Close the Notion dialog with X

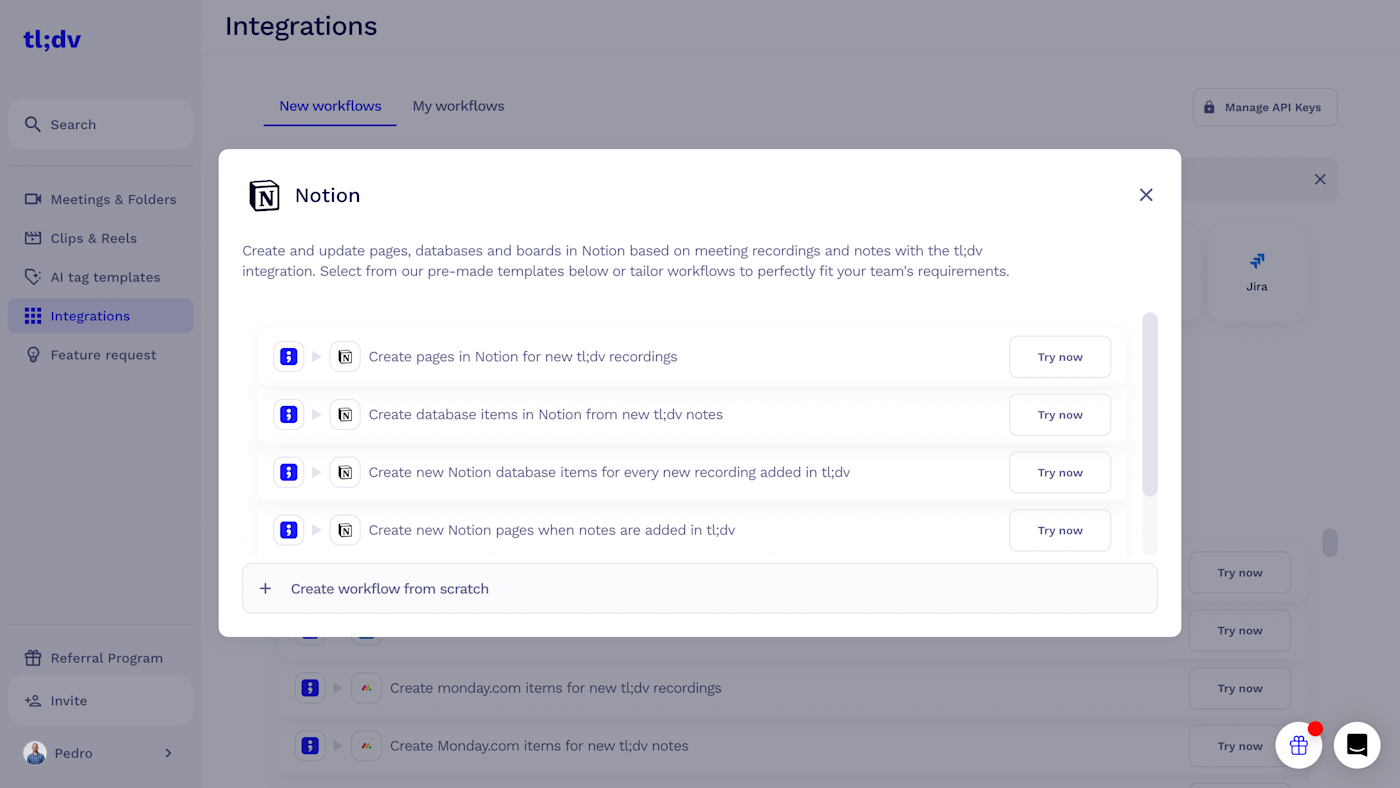tap(1146, 195)
